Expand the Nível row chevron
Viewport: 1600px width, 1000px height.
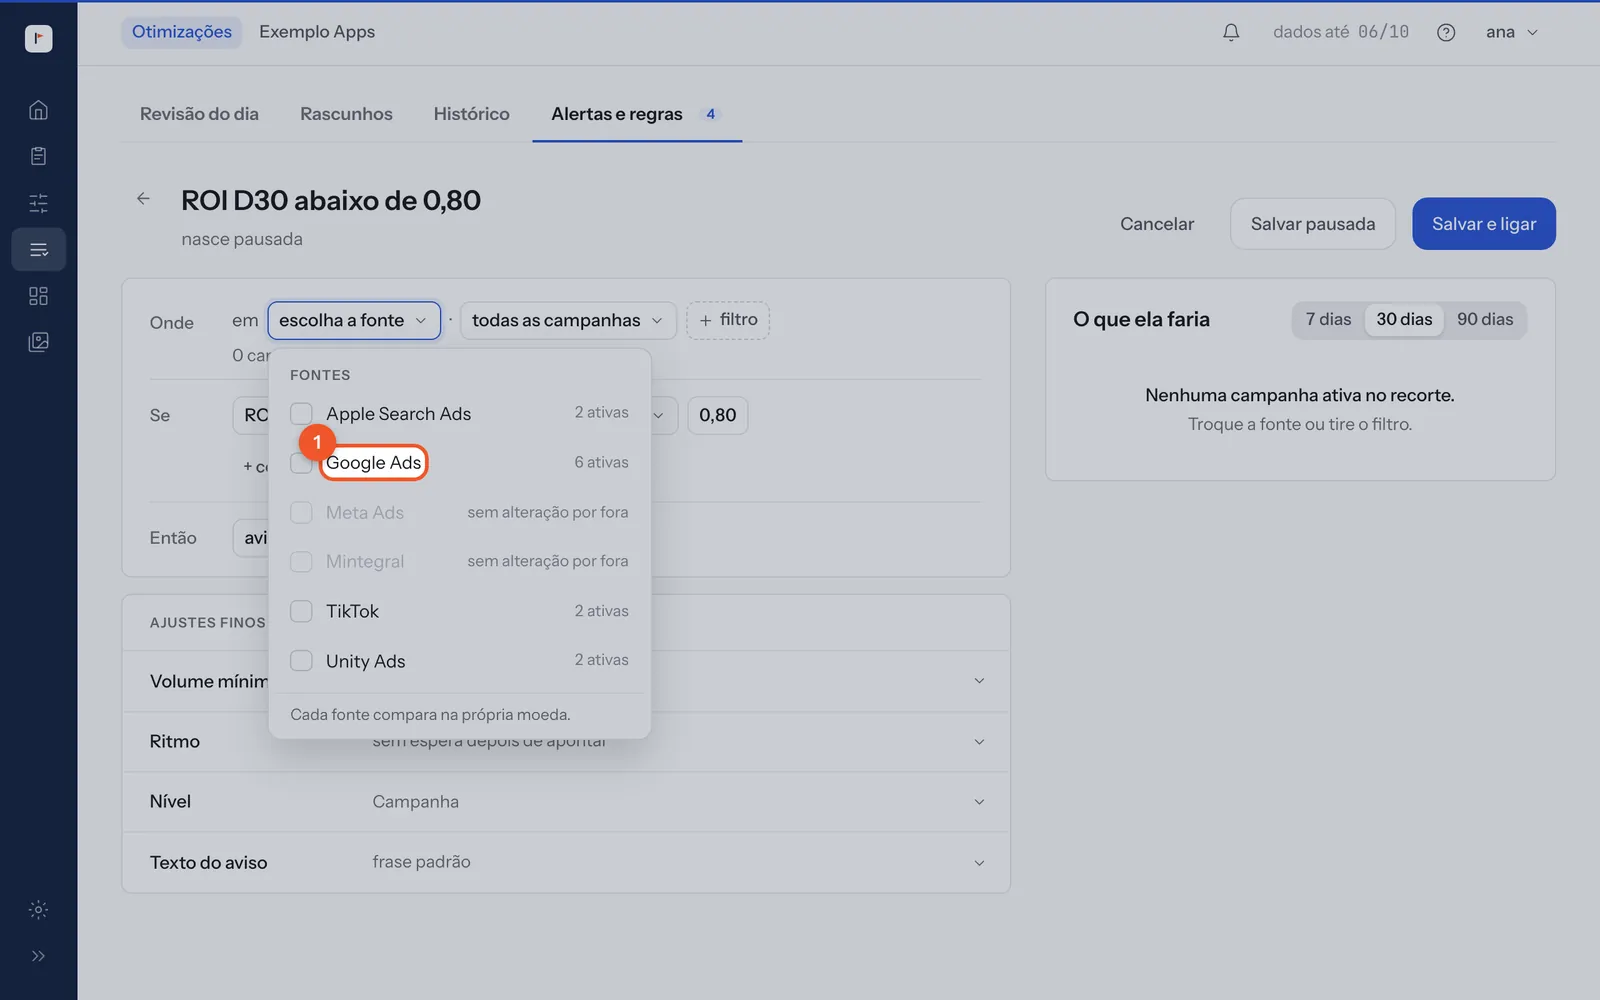pos(979,802)
